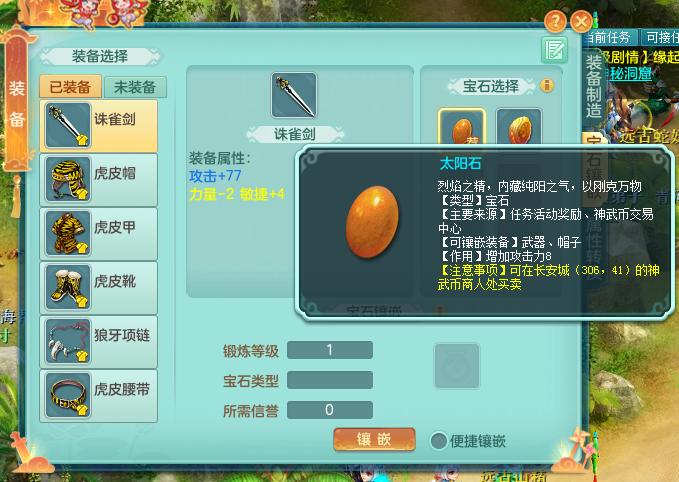Switch to the 未装备 unequipped tab
Screen dimensions: 679x482
[x=135, y=87]
